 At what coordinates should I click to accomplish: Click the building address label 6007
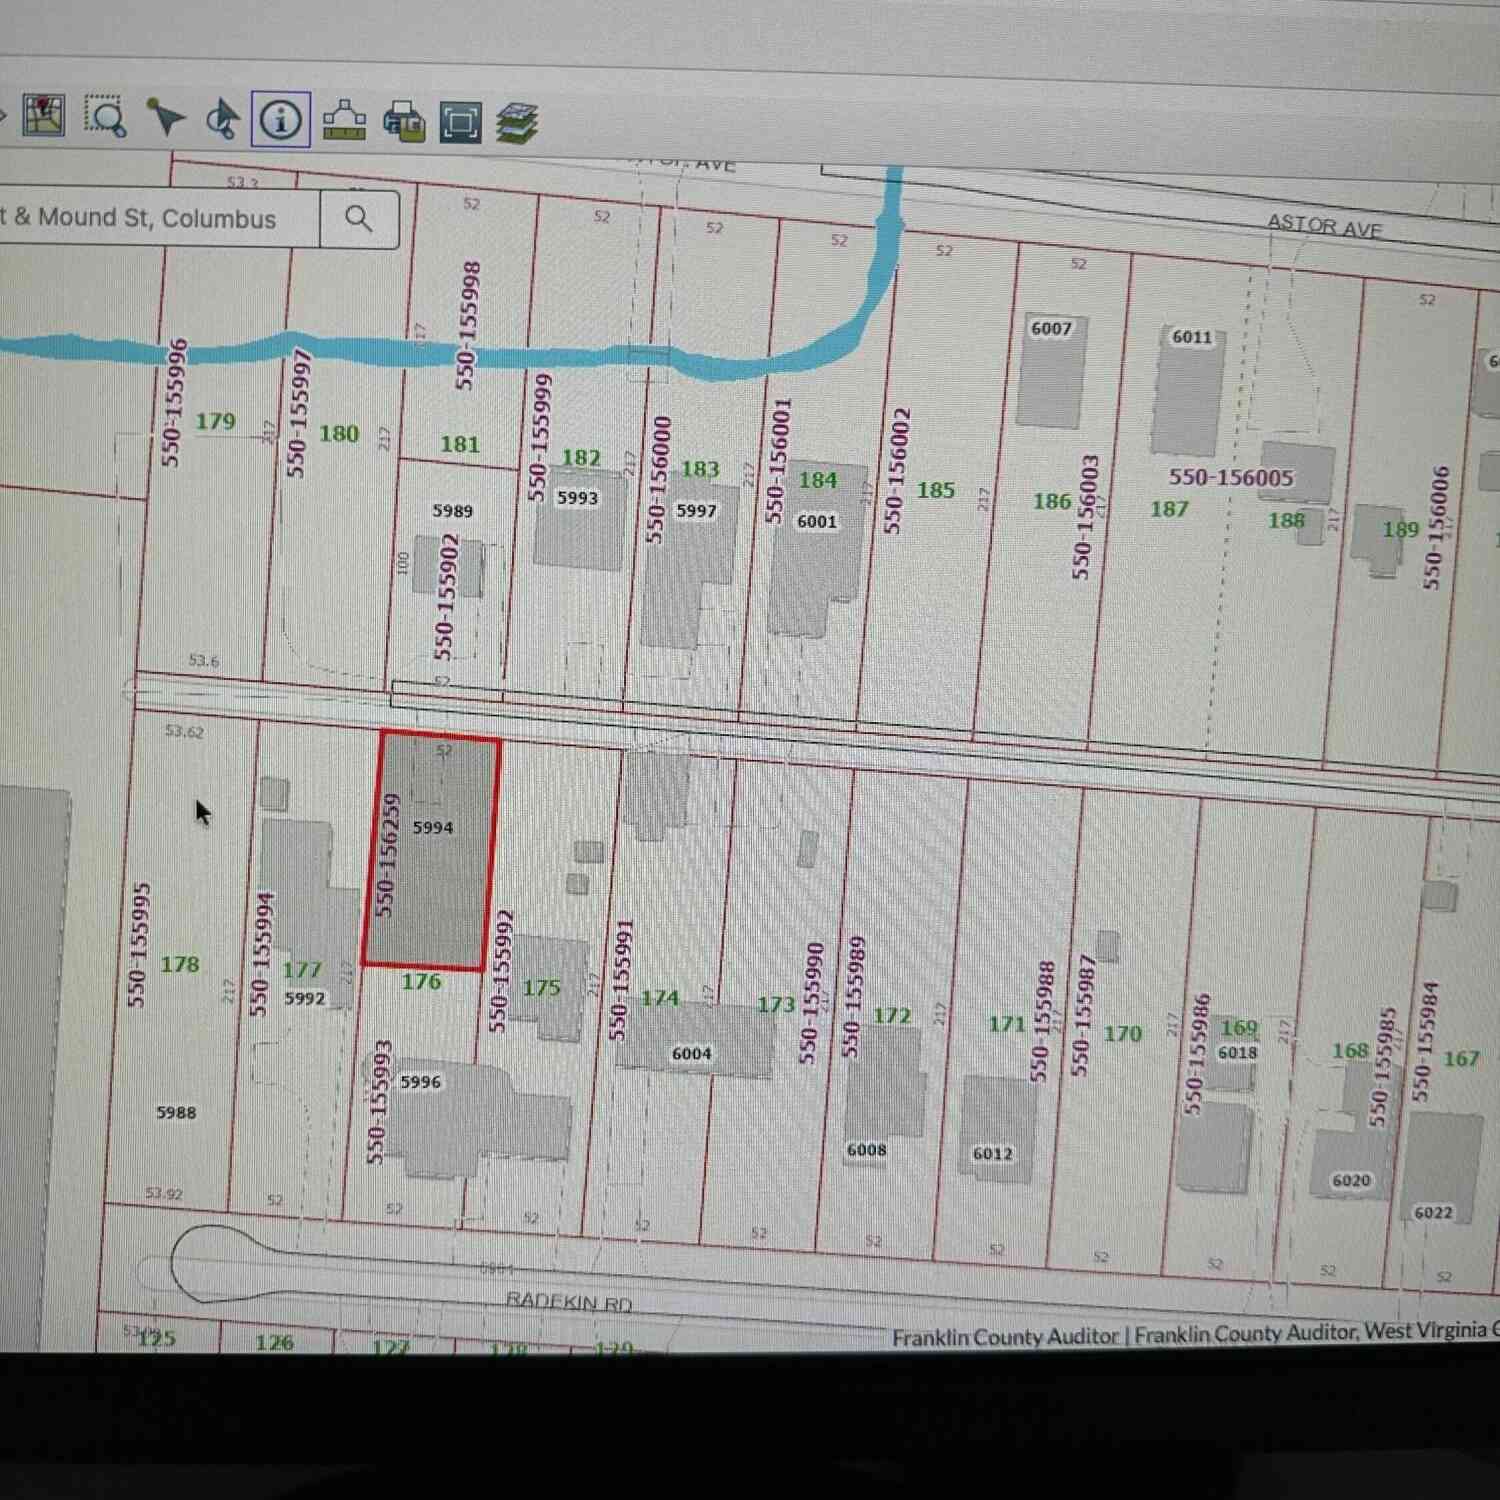pyautogui.click(x=1051, y=329)
